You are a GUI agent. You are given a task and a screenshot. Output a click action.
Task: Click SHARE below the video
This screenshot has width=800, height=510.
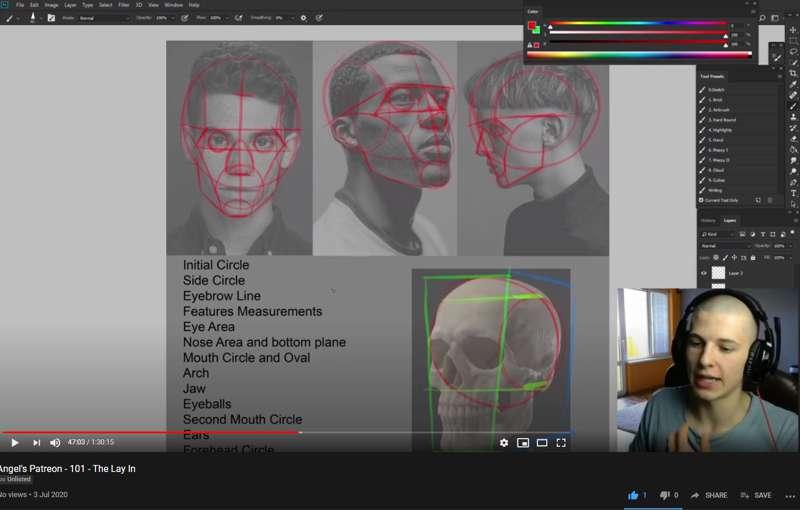point(710,495)
